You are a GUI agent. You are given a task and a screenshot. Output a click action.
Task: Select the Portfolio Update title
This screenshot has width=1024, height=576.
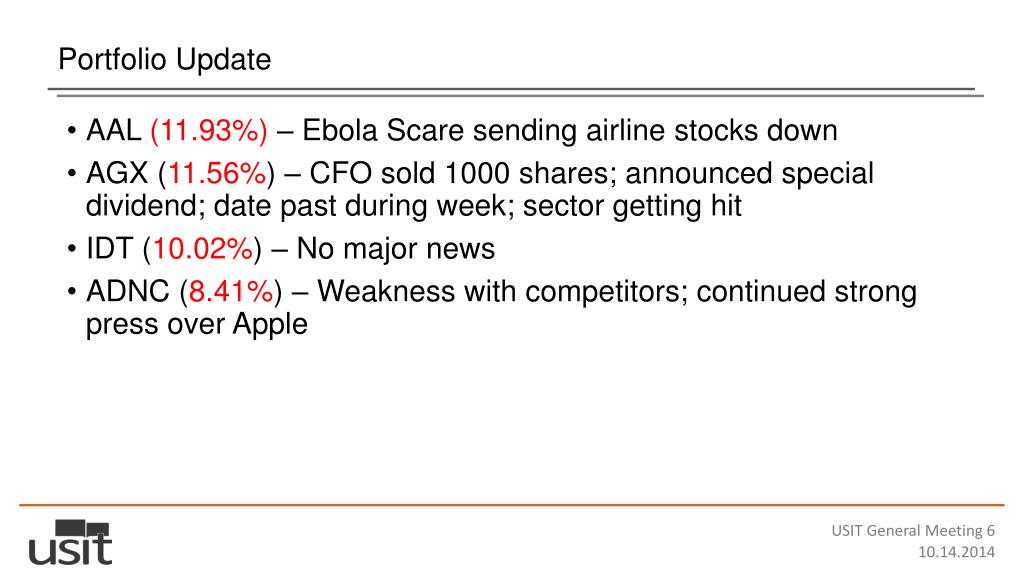tap(165, 59)
